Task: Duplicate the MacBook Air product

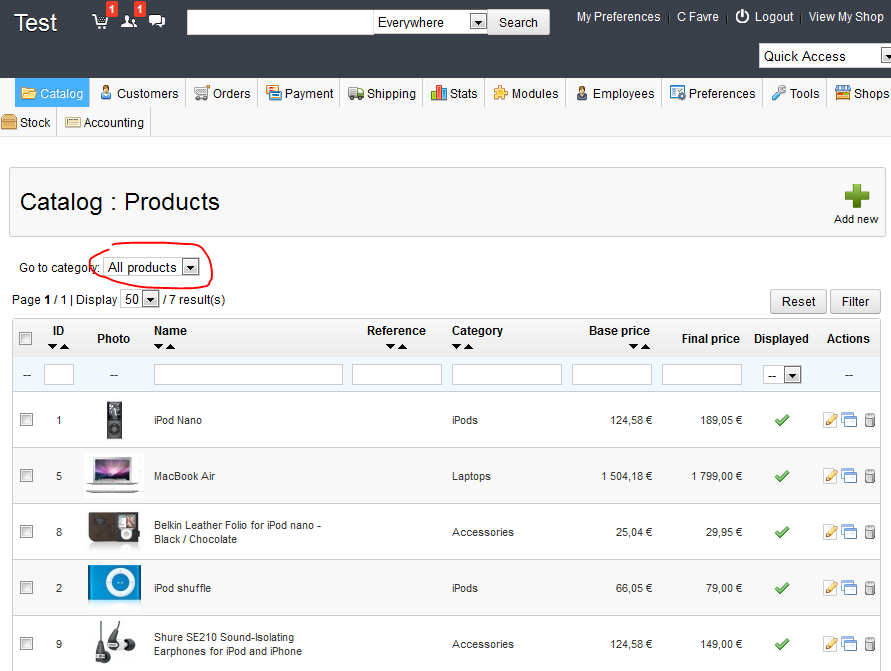Action: click(849, 476)
